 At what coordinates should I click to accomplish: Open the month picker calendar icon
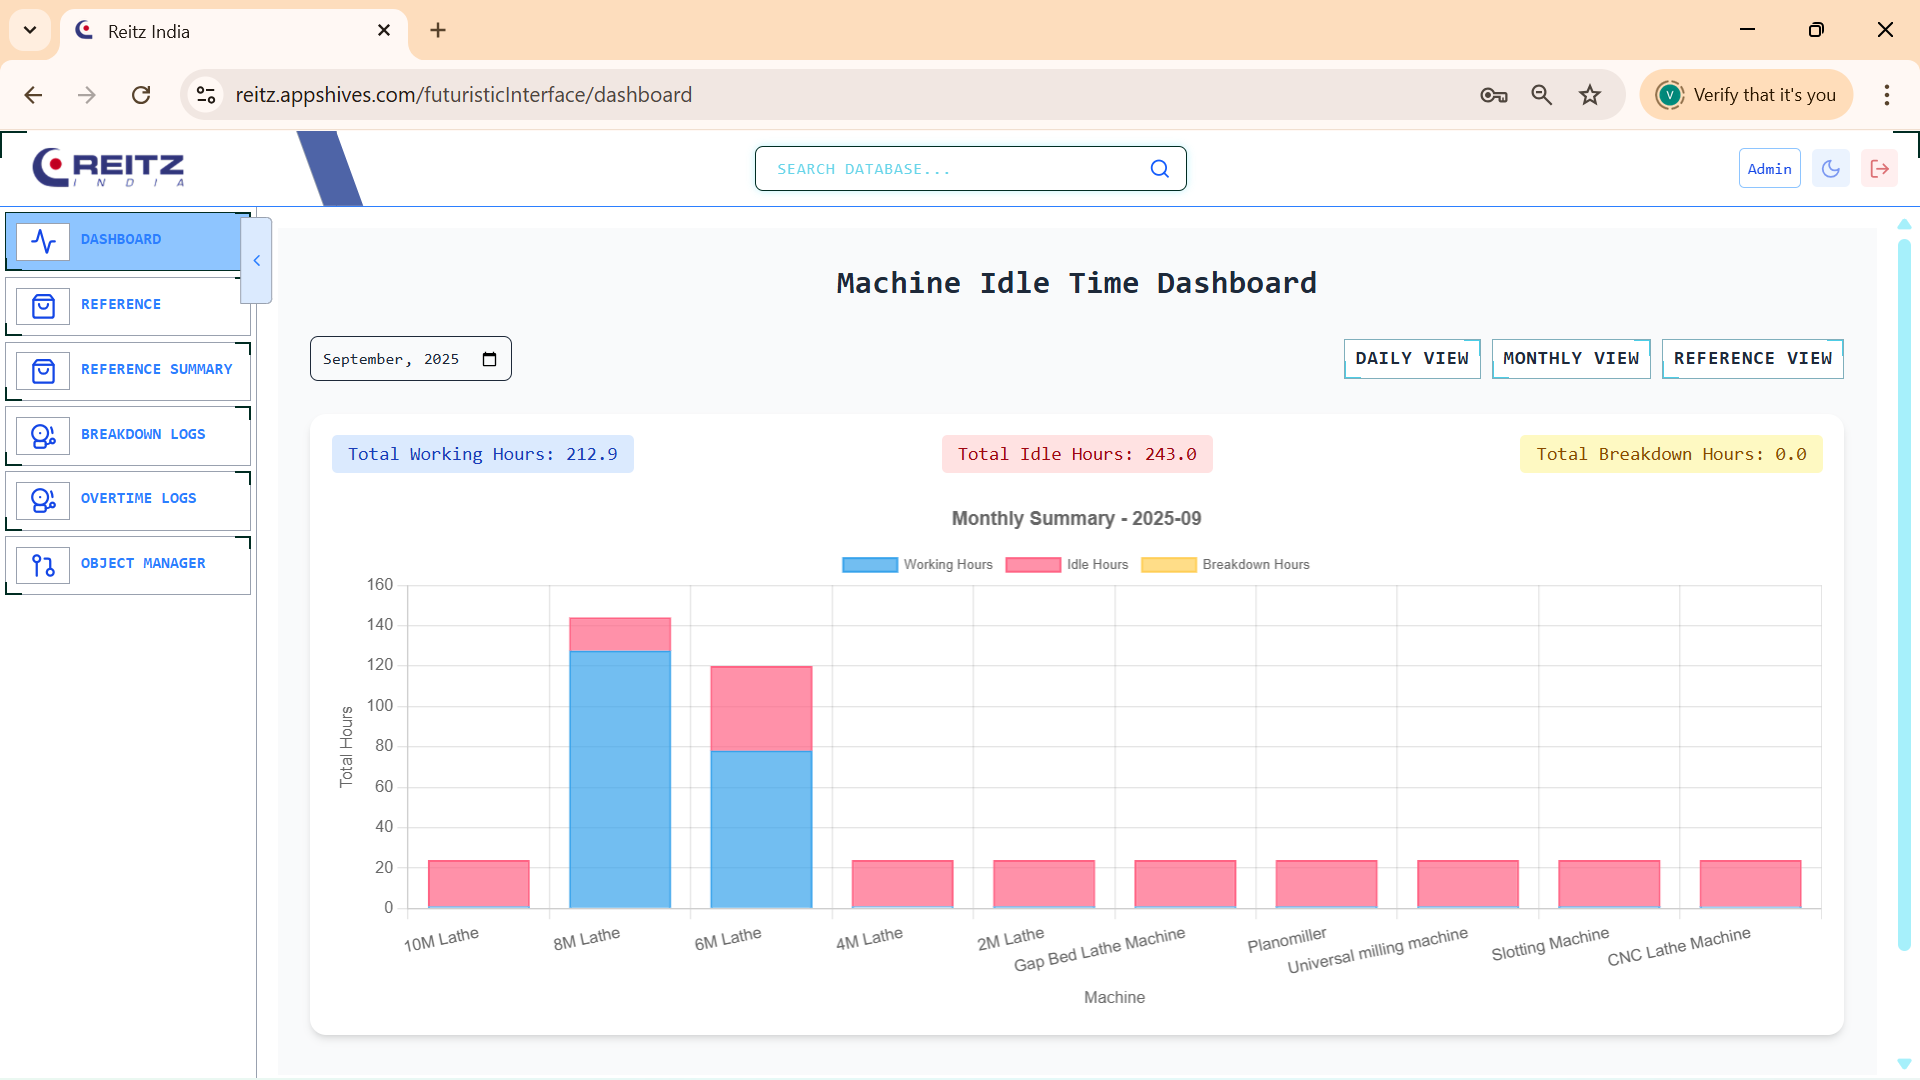[x=489, y=359]
